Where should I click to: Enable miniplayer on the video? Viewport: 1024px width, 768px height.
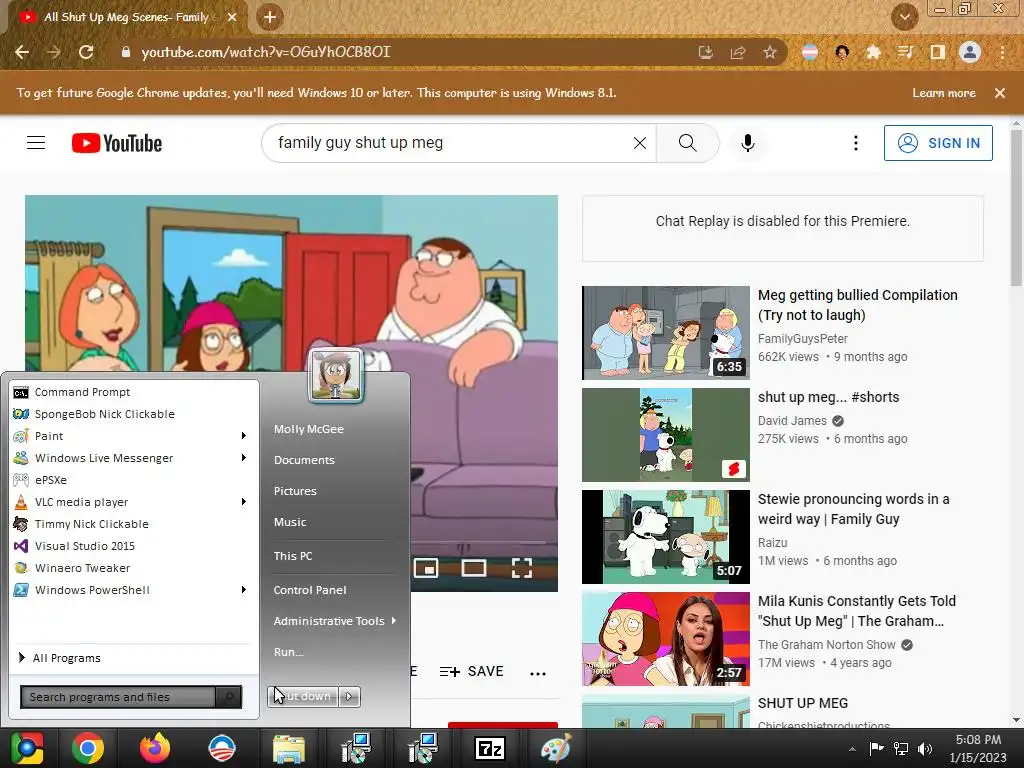(426, 568)
